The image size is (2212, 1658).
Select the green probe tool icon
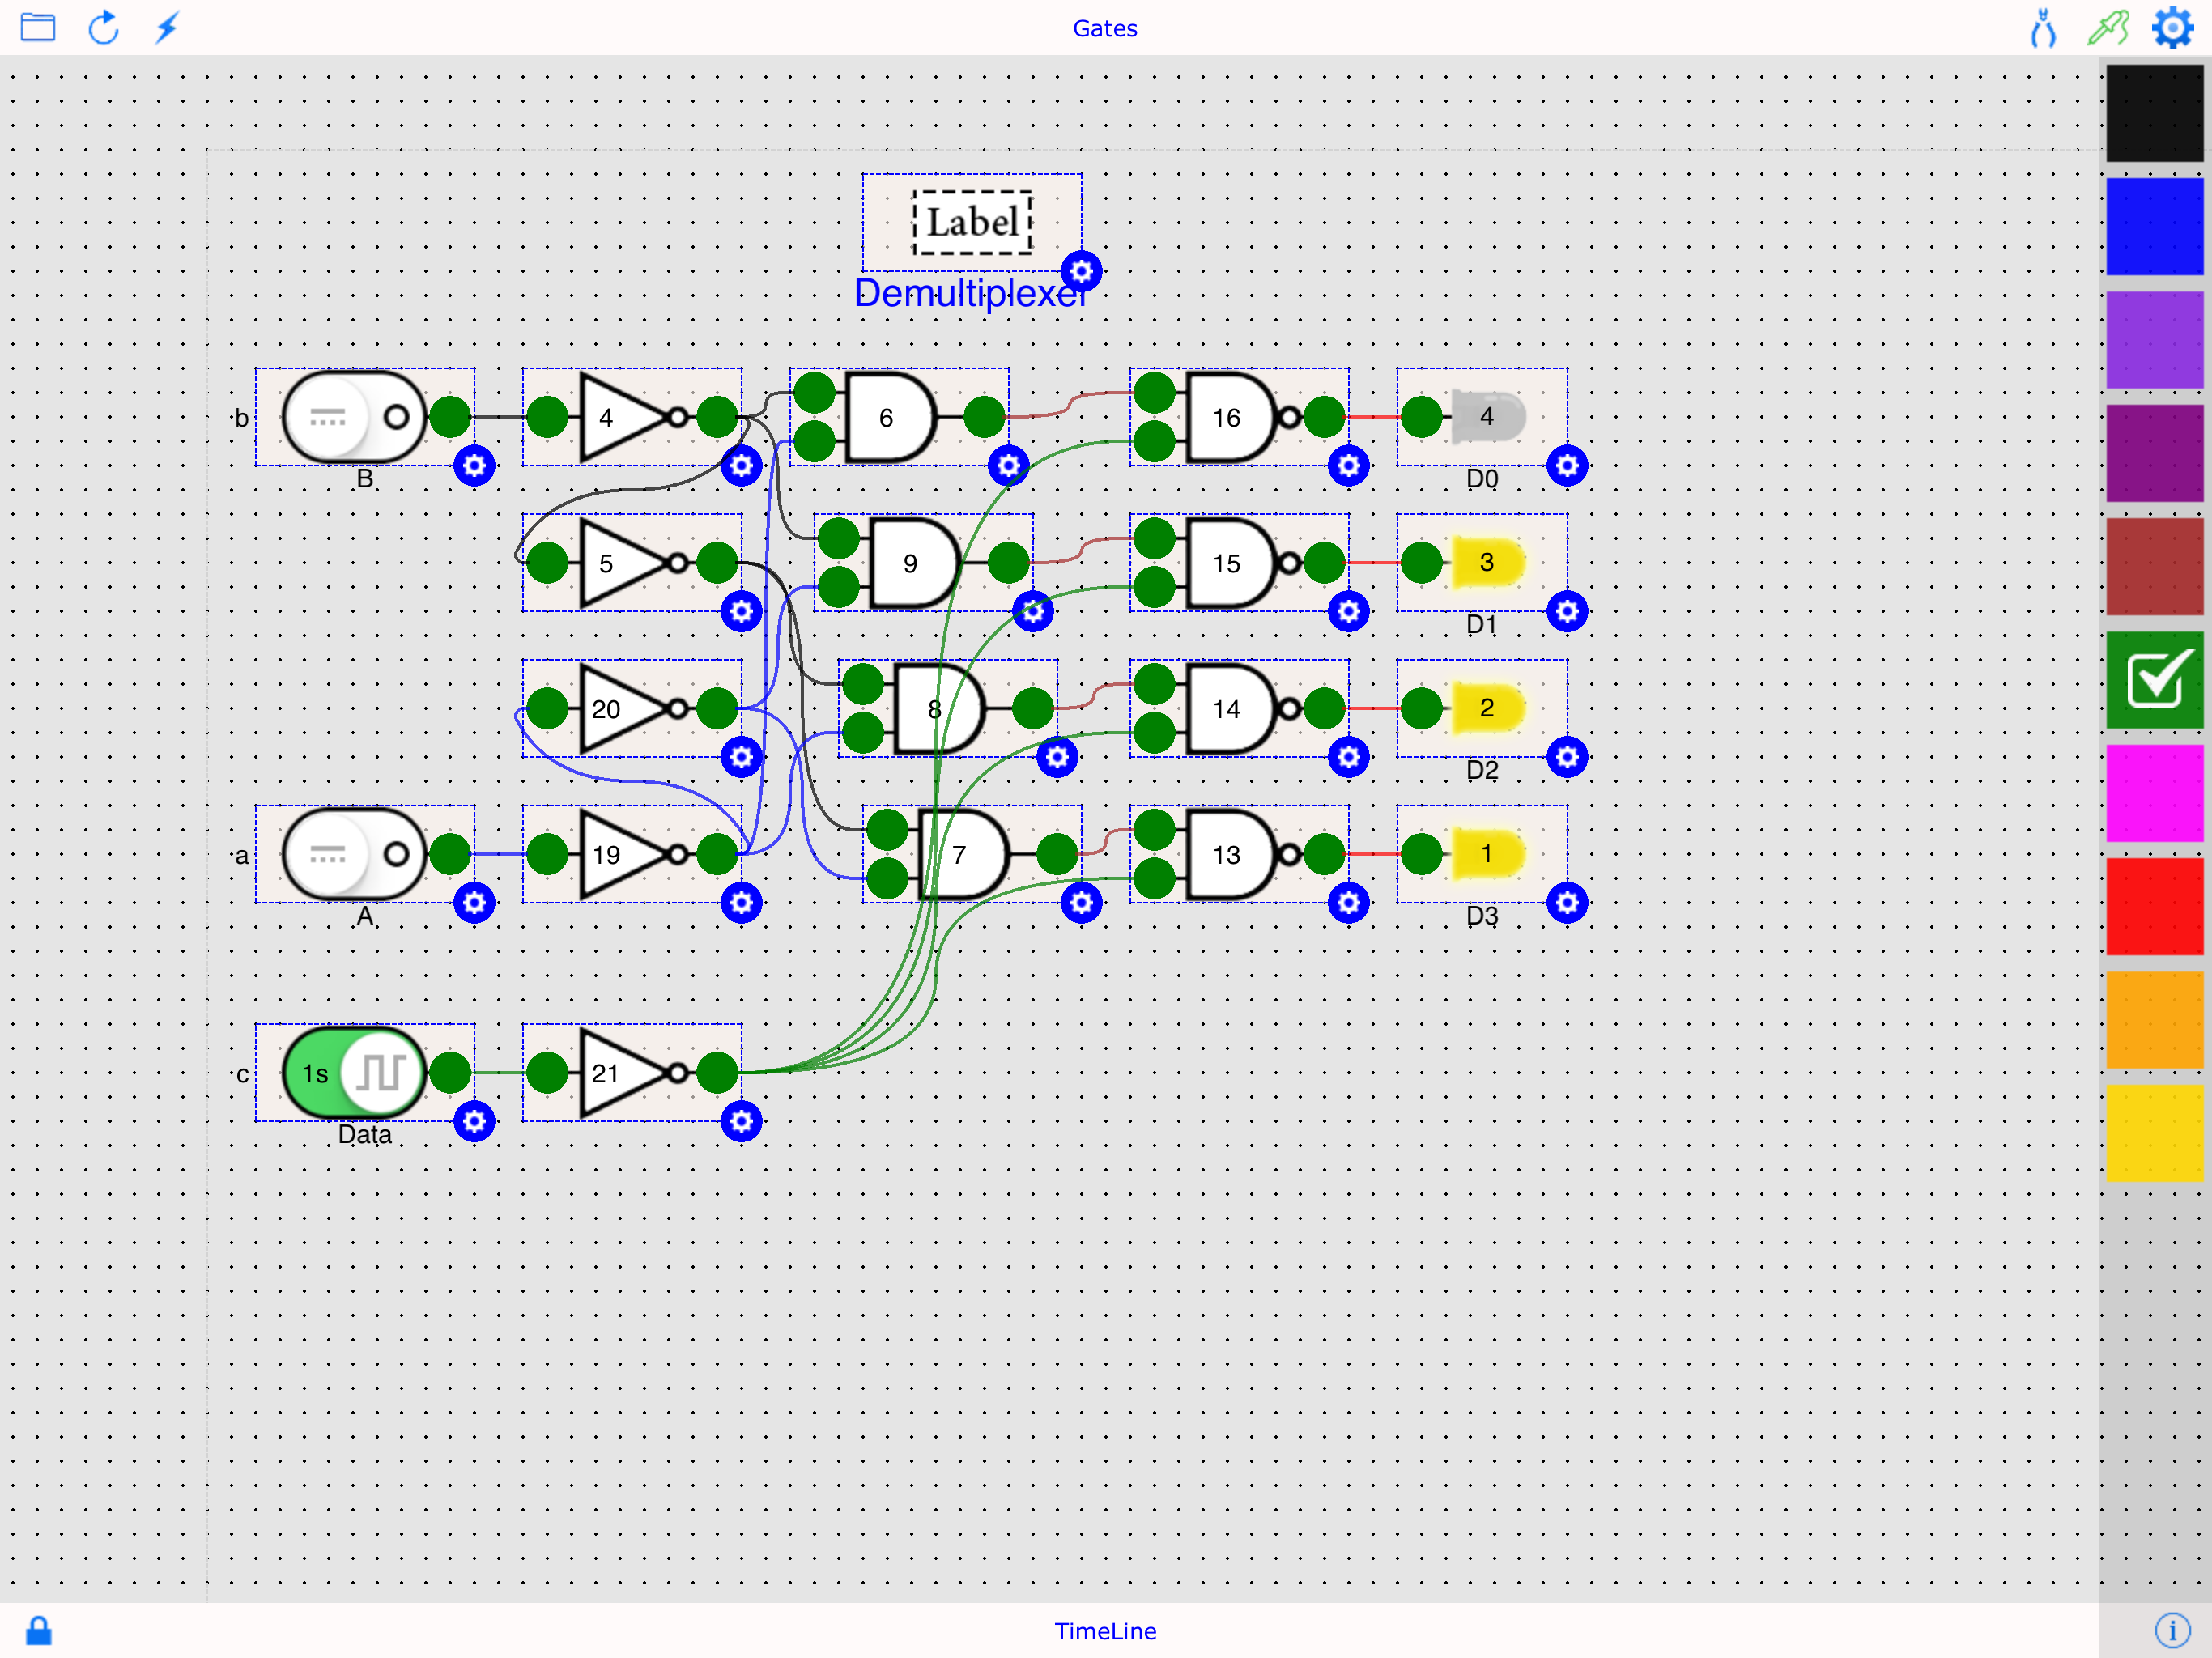coord(2108,27)
